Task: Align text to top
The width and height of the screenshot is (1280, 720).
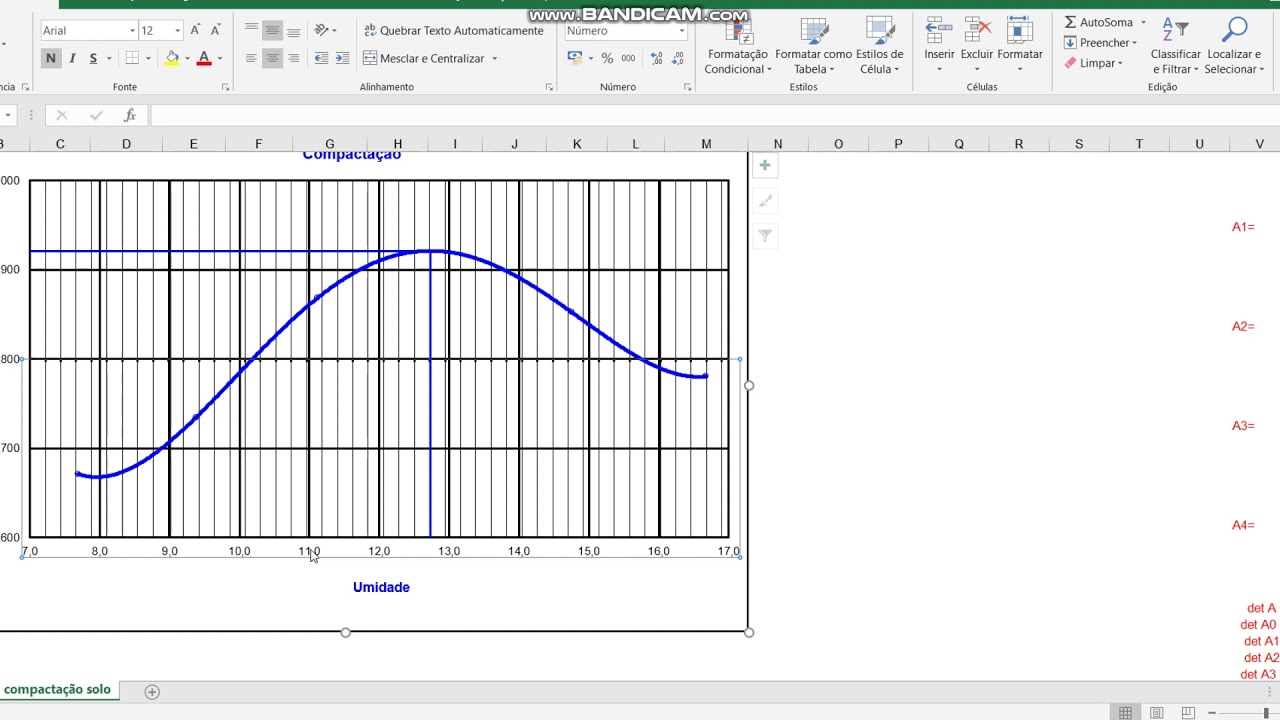Action: (251, 31)
